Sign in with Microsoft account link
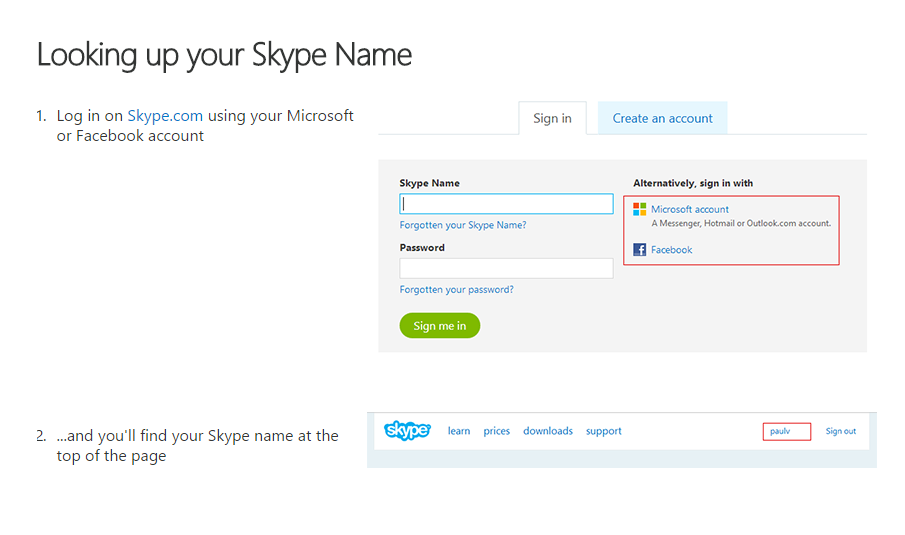This screenshot has width=905, height=535. [690, 209]
